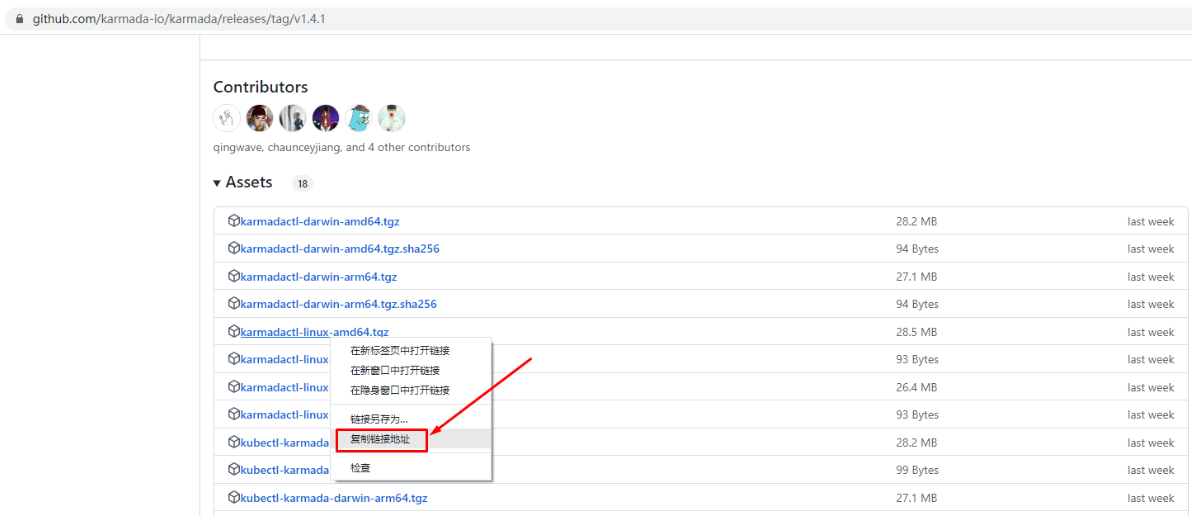Click the 27.1 MB size of karmadactl-darwin-arm64.tgz
The image size is (1196, 528).
click(917, 277)
